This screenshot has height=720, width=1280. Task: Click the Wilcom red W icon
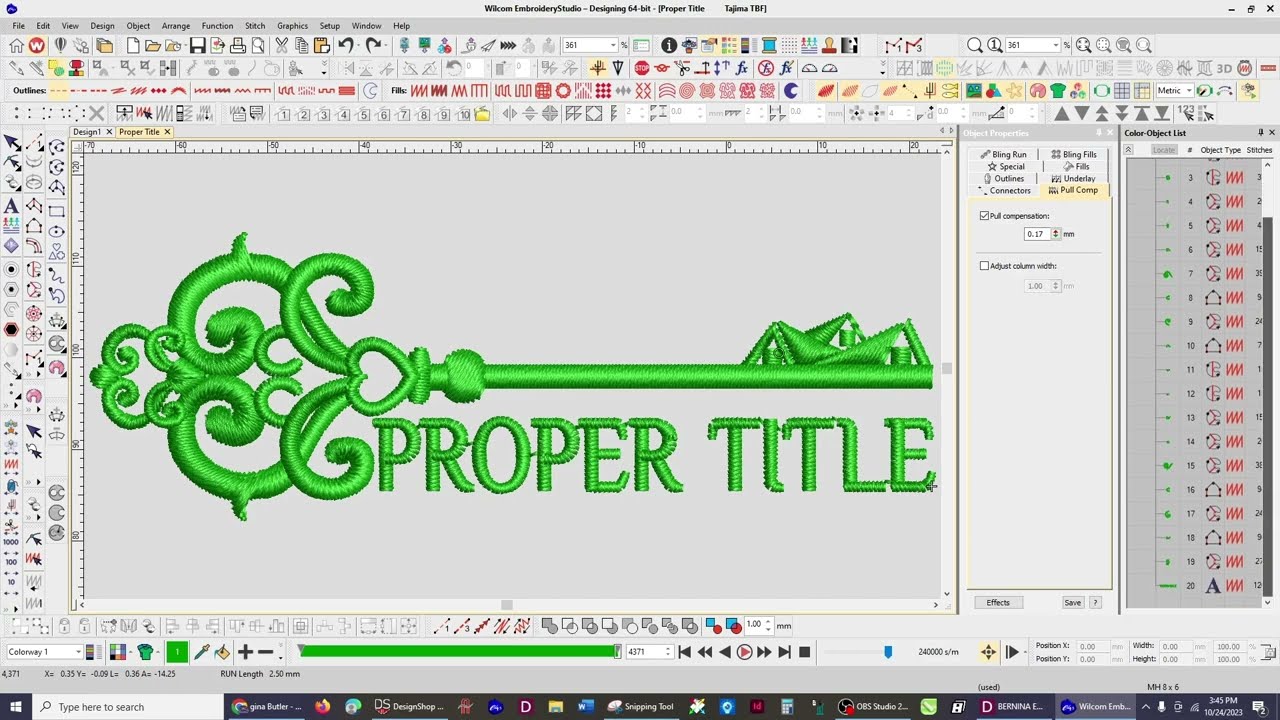37,45
